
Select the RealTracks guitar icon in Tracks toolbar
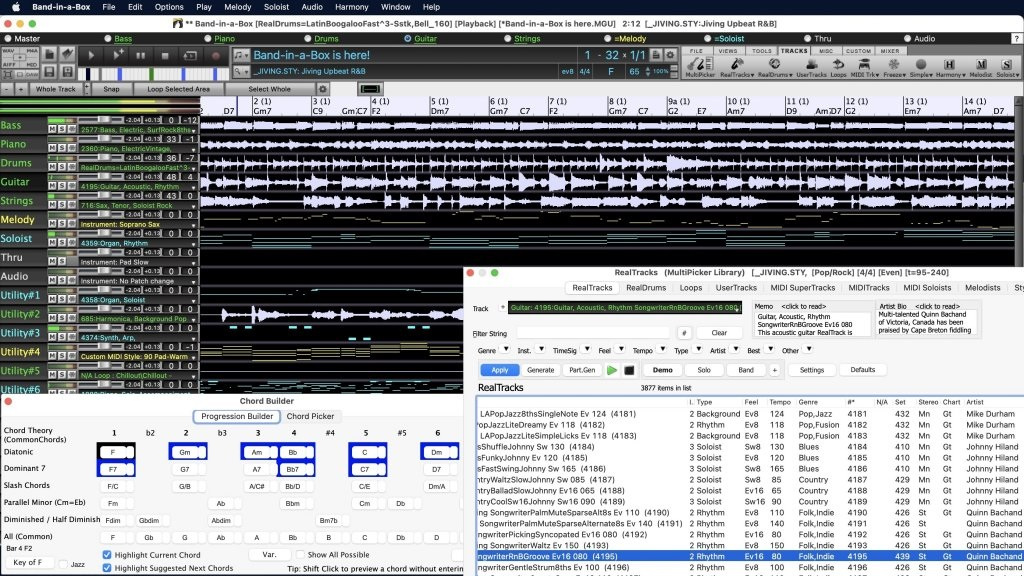pos(737,65)
